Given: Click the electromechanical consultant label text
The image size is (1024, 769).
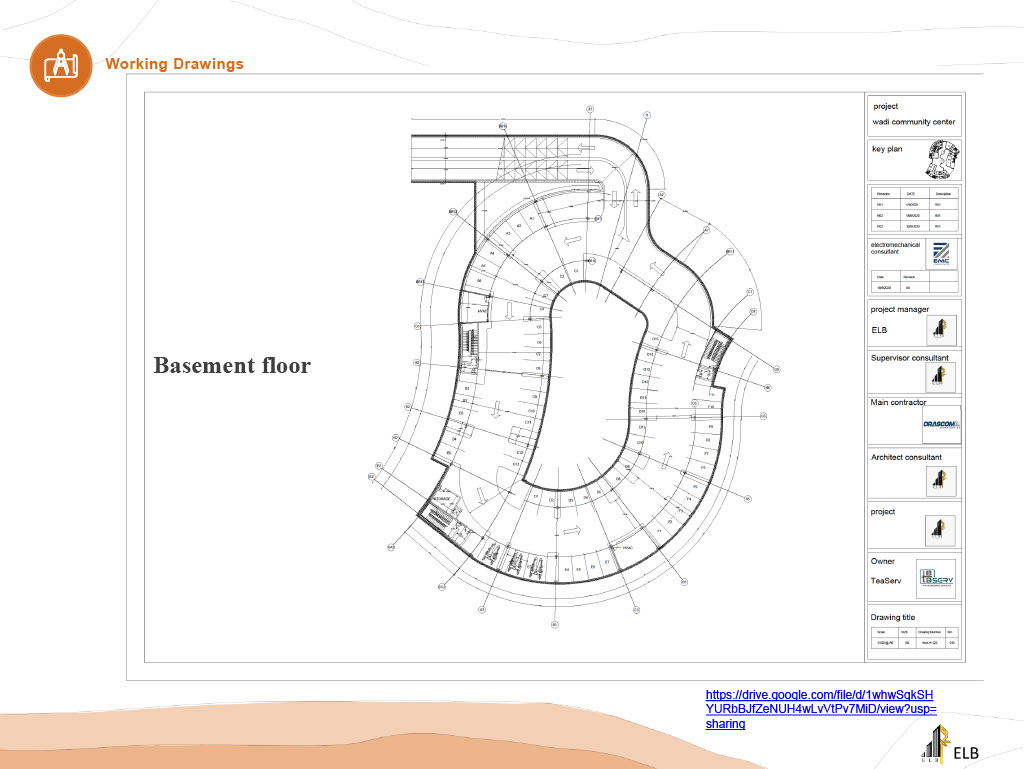Looking at the screenshot, I should 899,247.
